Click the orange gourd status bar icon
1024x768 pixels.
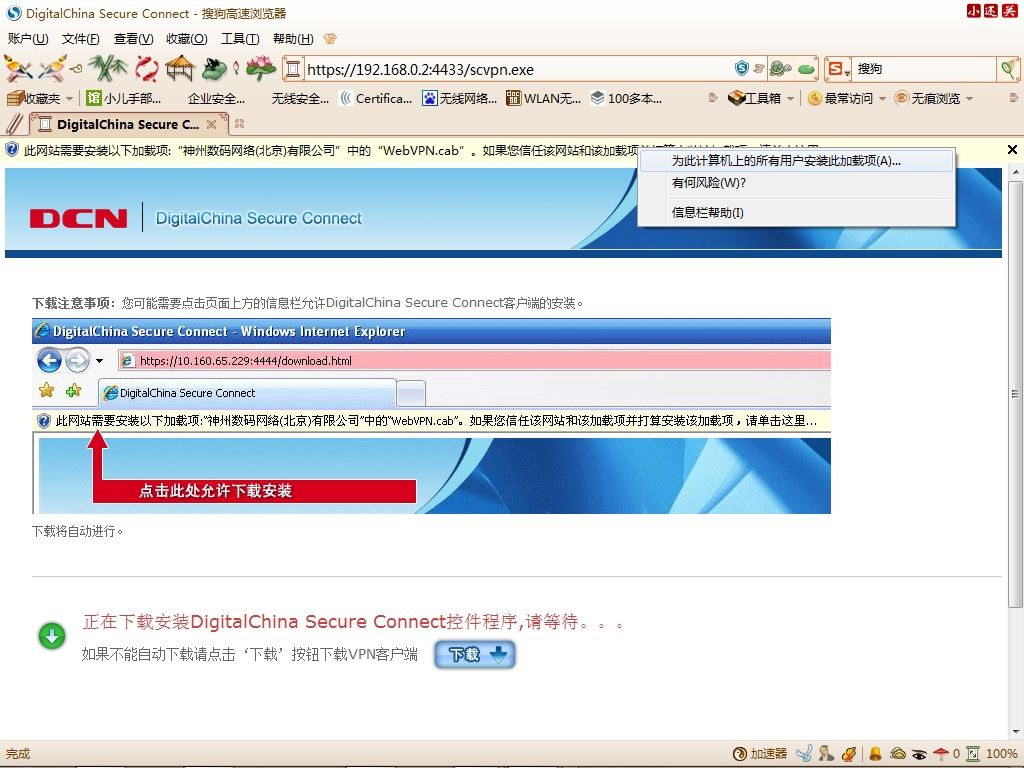pyautogui.click(x=849, y=754)
